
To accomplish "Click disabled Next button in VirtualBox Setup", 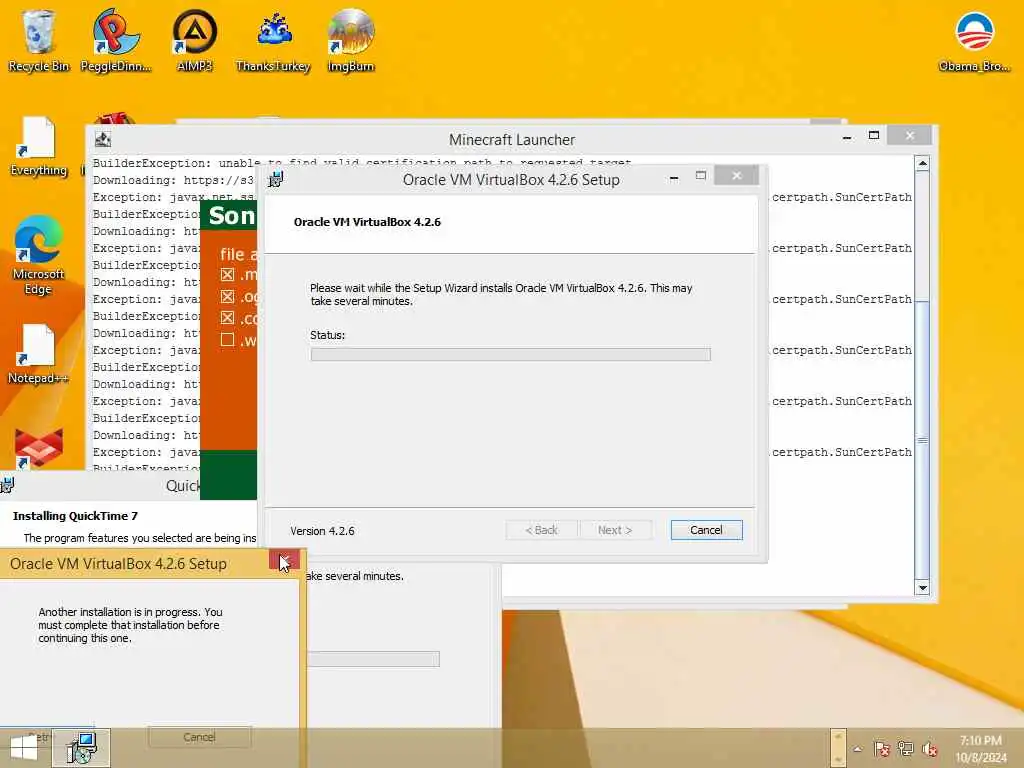I will pos(615,530).
